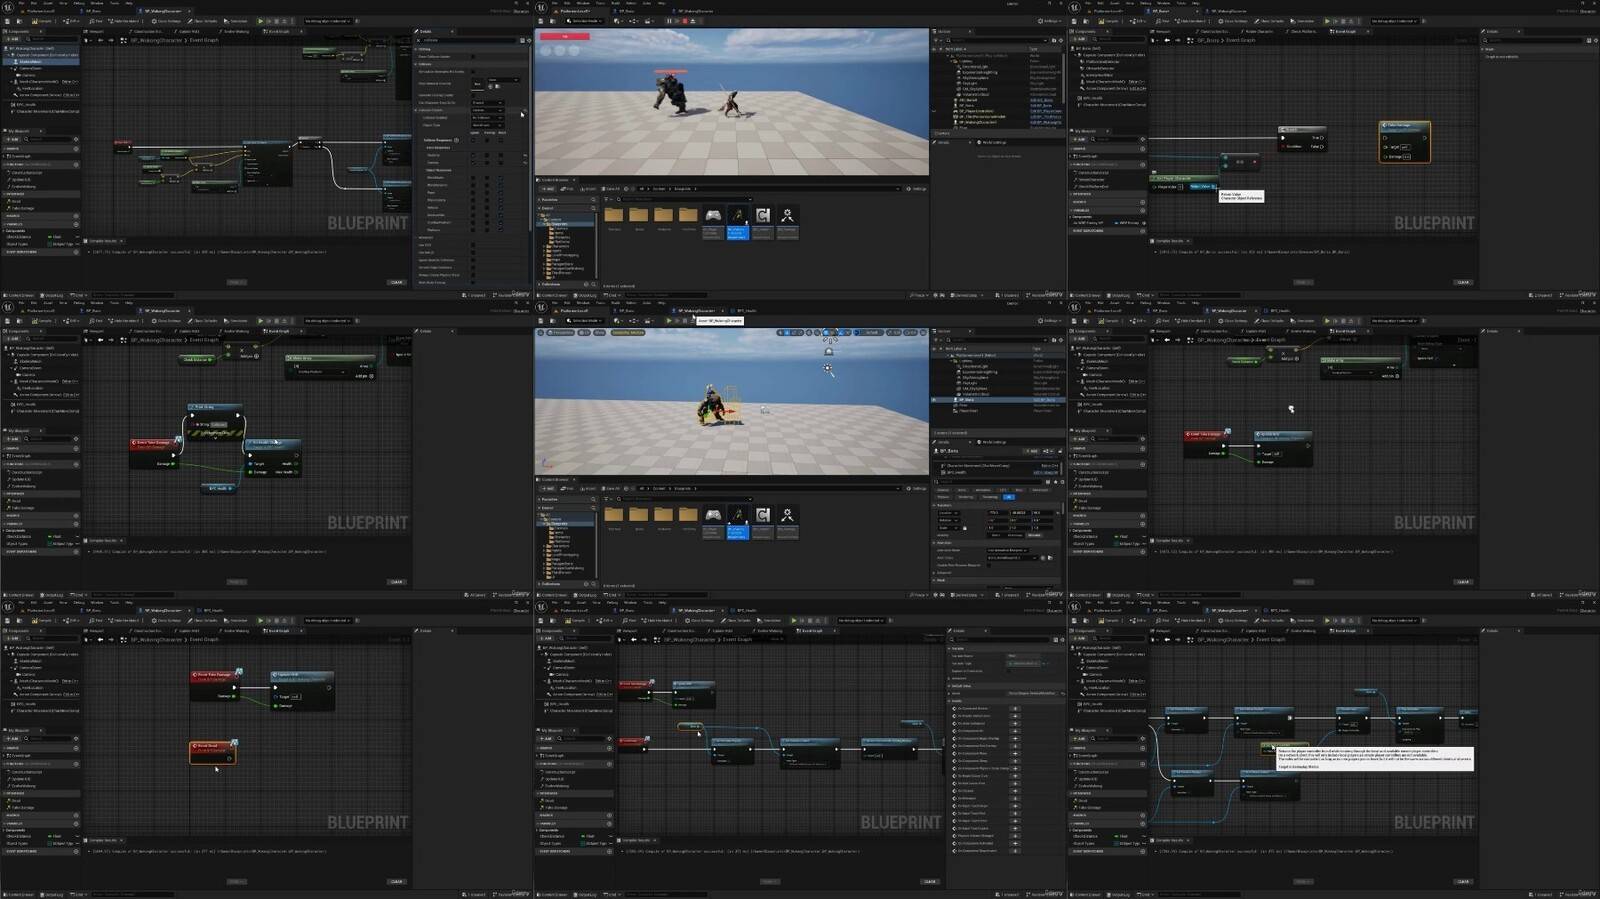Switch to the BP_Boss tab, gameplay frame
The image size is (1600, 899).
click(x=625, y=11)
